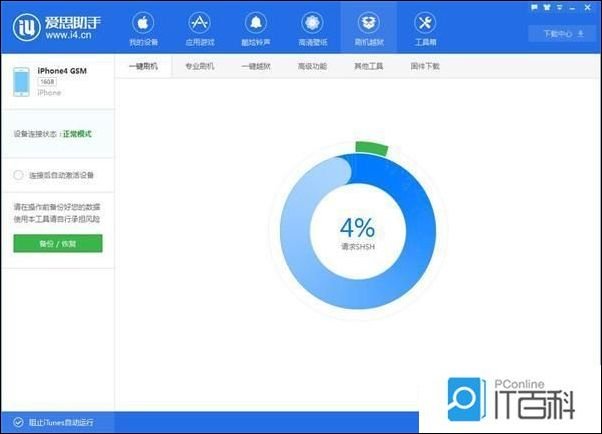The width and height of the screenshot is (602, 434).
Task: Open 酷炫铃声 ringtones bell icon
Action: (255, 28)
